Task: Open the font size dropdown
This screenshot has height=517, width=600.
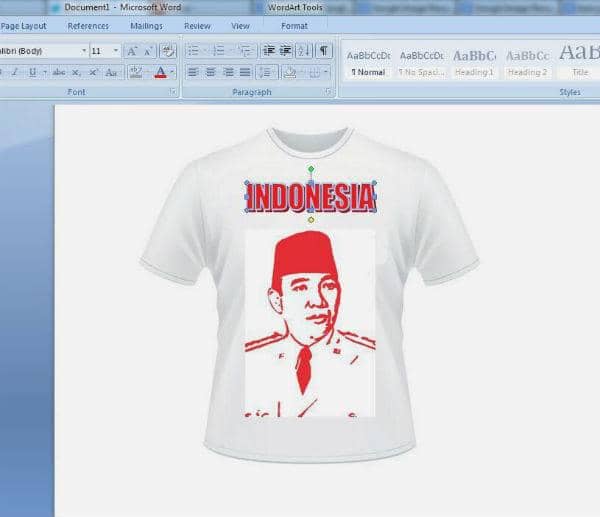Action: click(116, 51)
